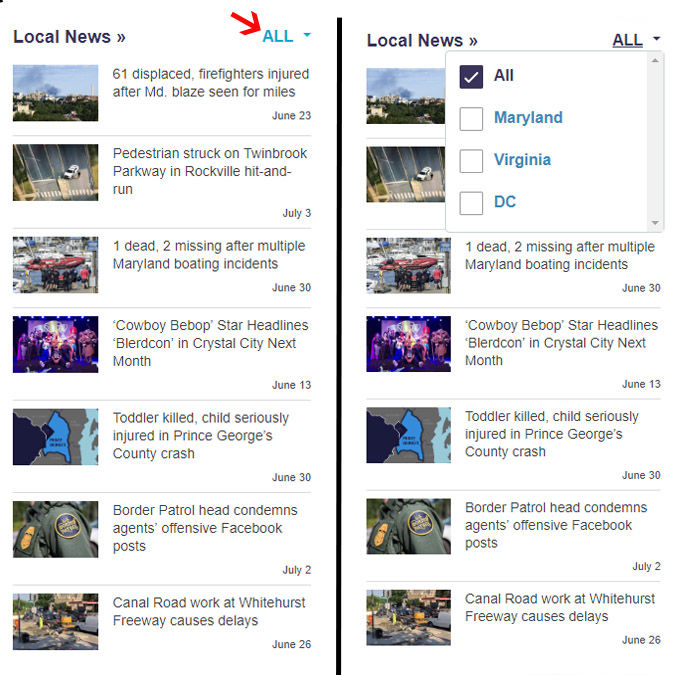The image size is (681, 675).
Task: Tick the Virginia checkbox
Action: tap(471, 160)
